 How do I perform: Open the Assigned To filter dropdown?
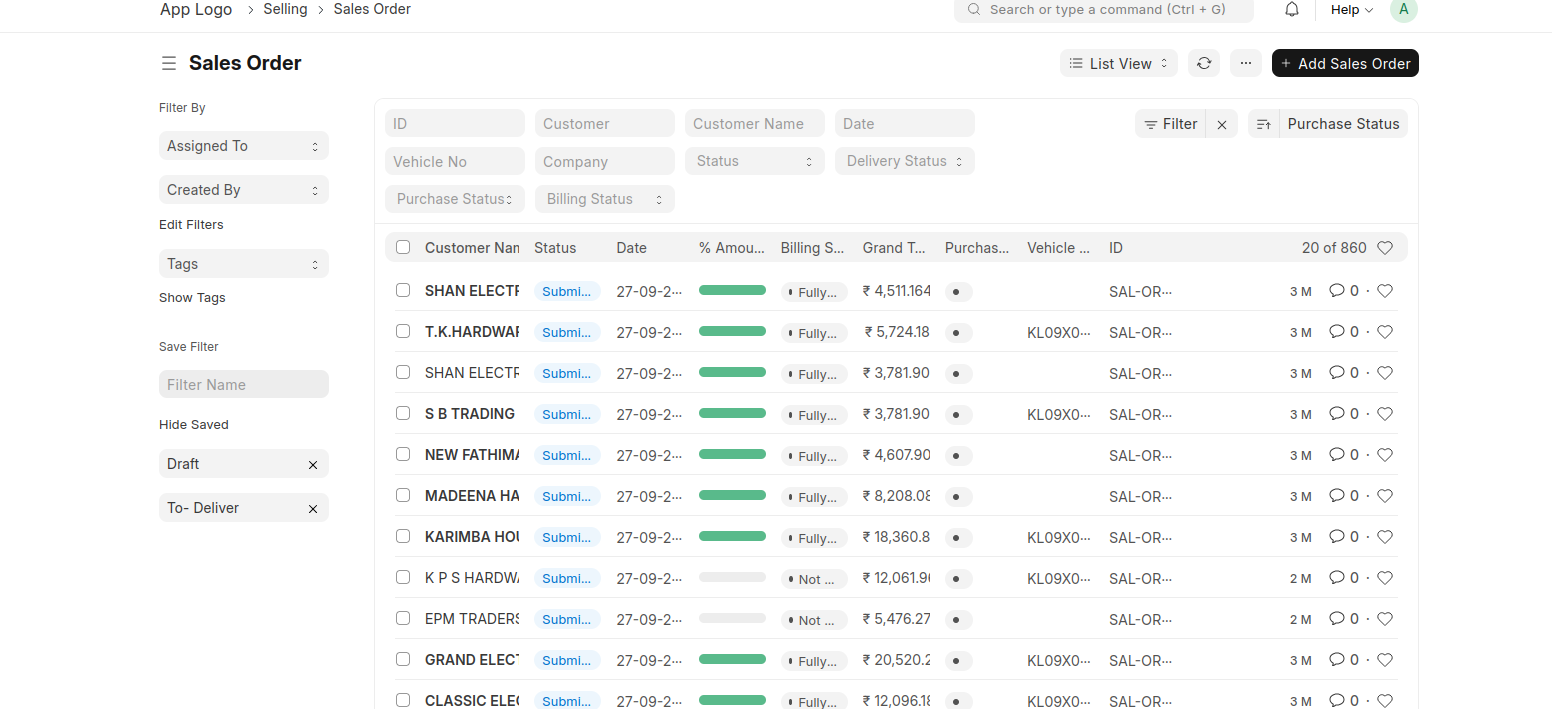244,146
